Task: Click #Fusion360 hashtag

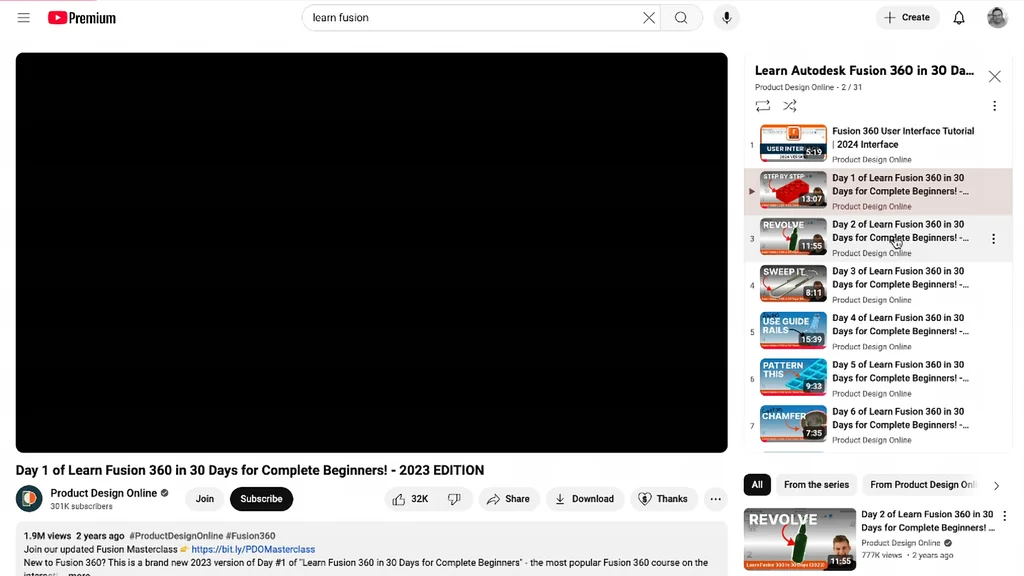Action: click(251, 536)
